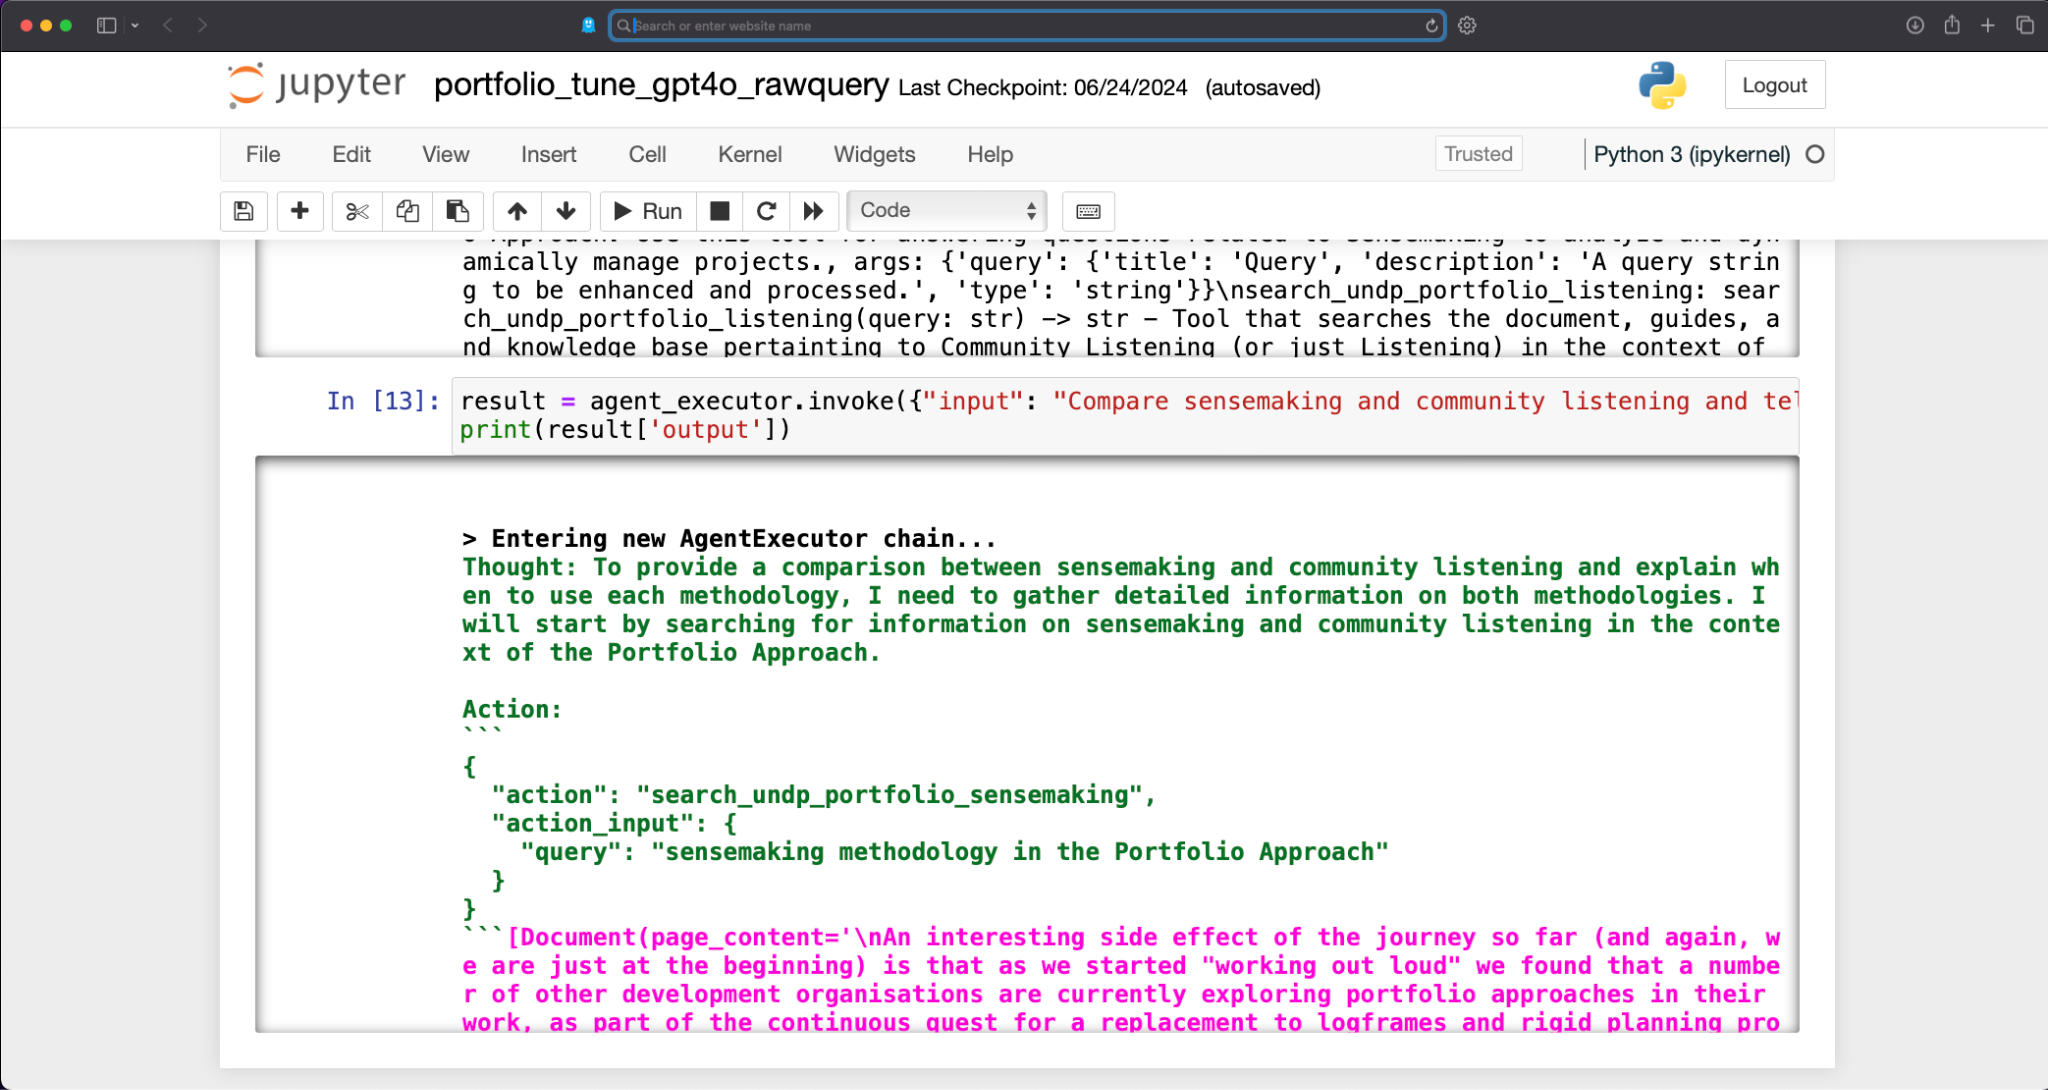Interrupt the kernel with the stop icon
This screenshot has width=2048, height=1090.
tap(719, 211)
